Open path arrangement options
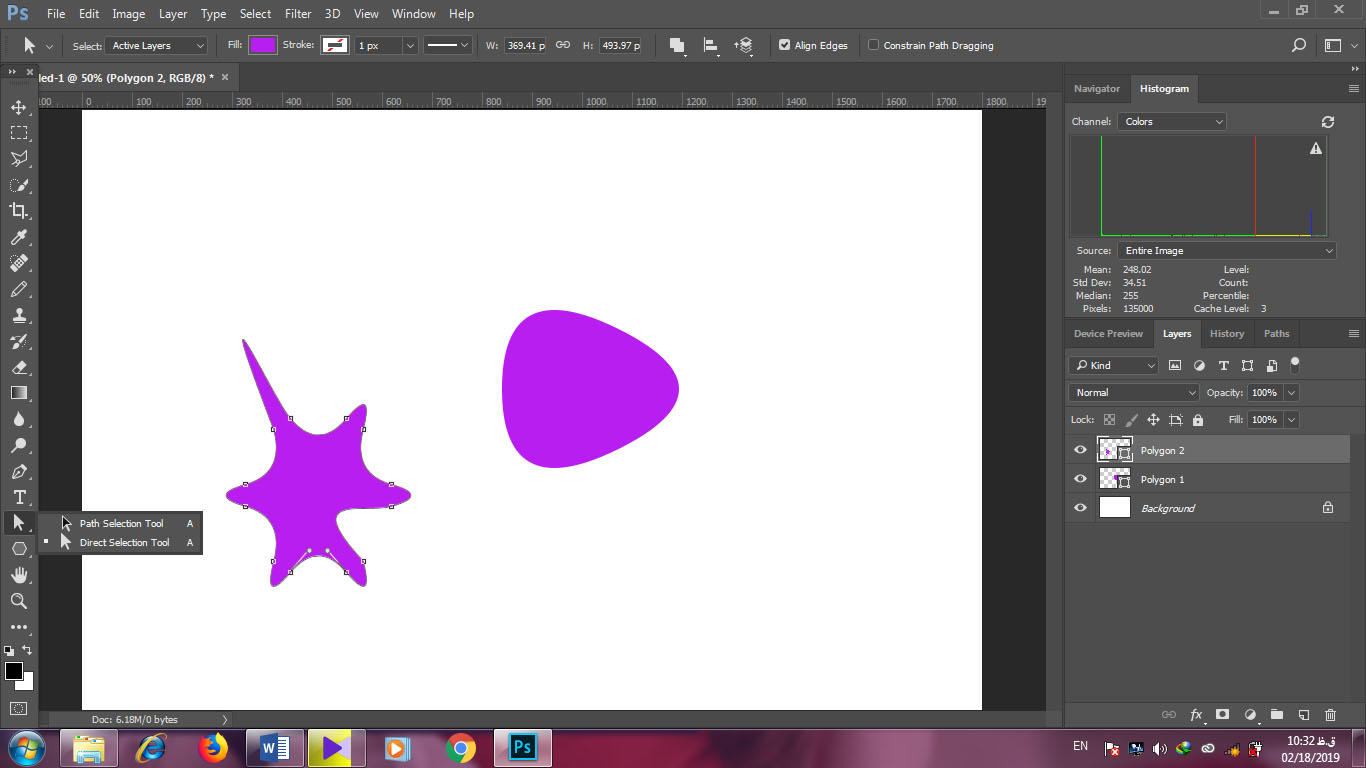This screenshot has height=768, width=1366. tap(743, 45)
